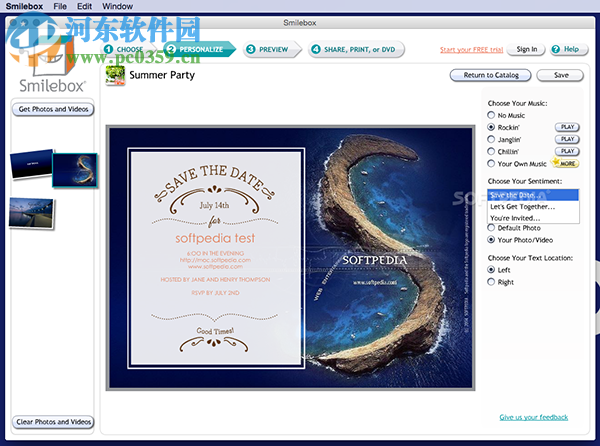600x446 pixels.
Task: Click Return to Catalog button
Action: click(x=491, y=75)
